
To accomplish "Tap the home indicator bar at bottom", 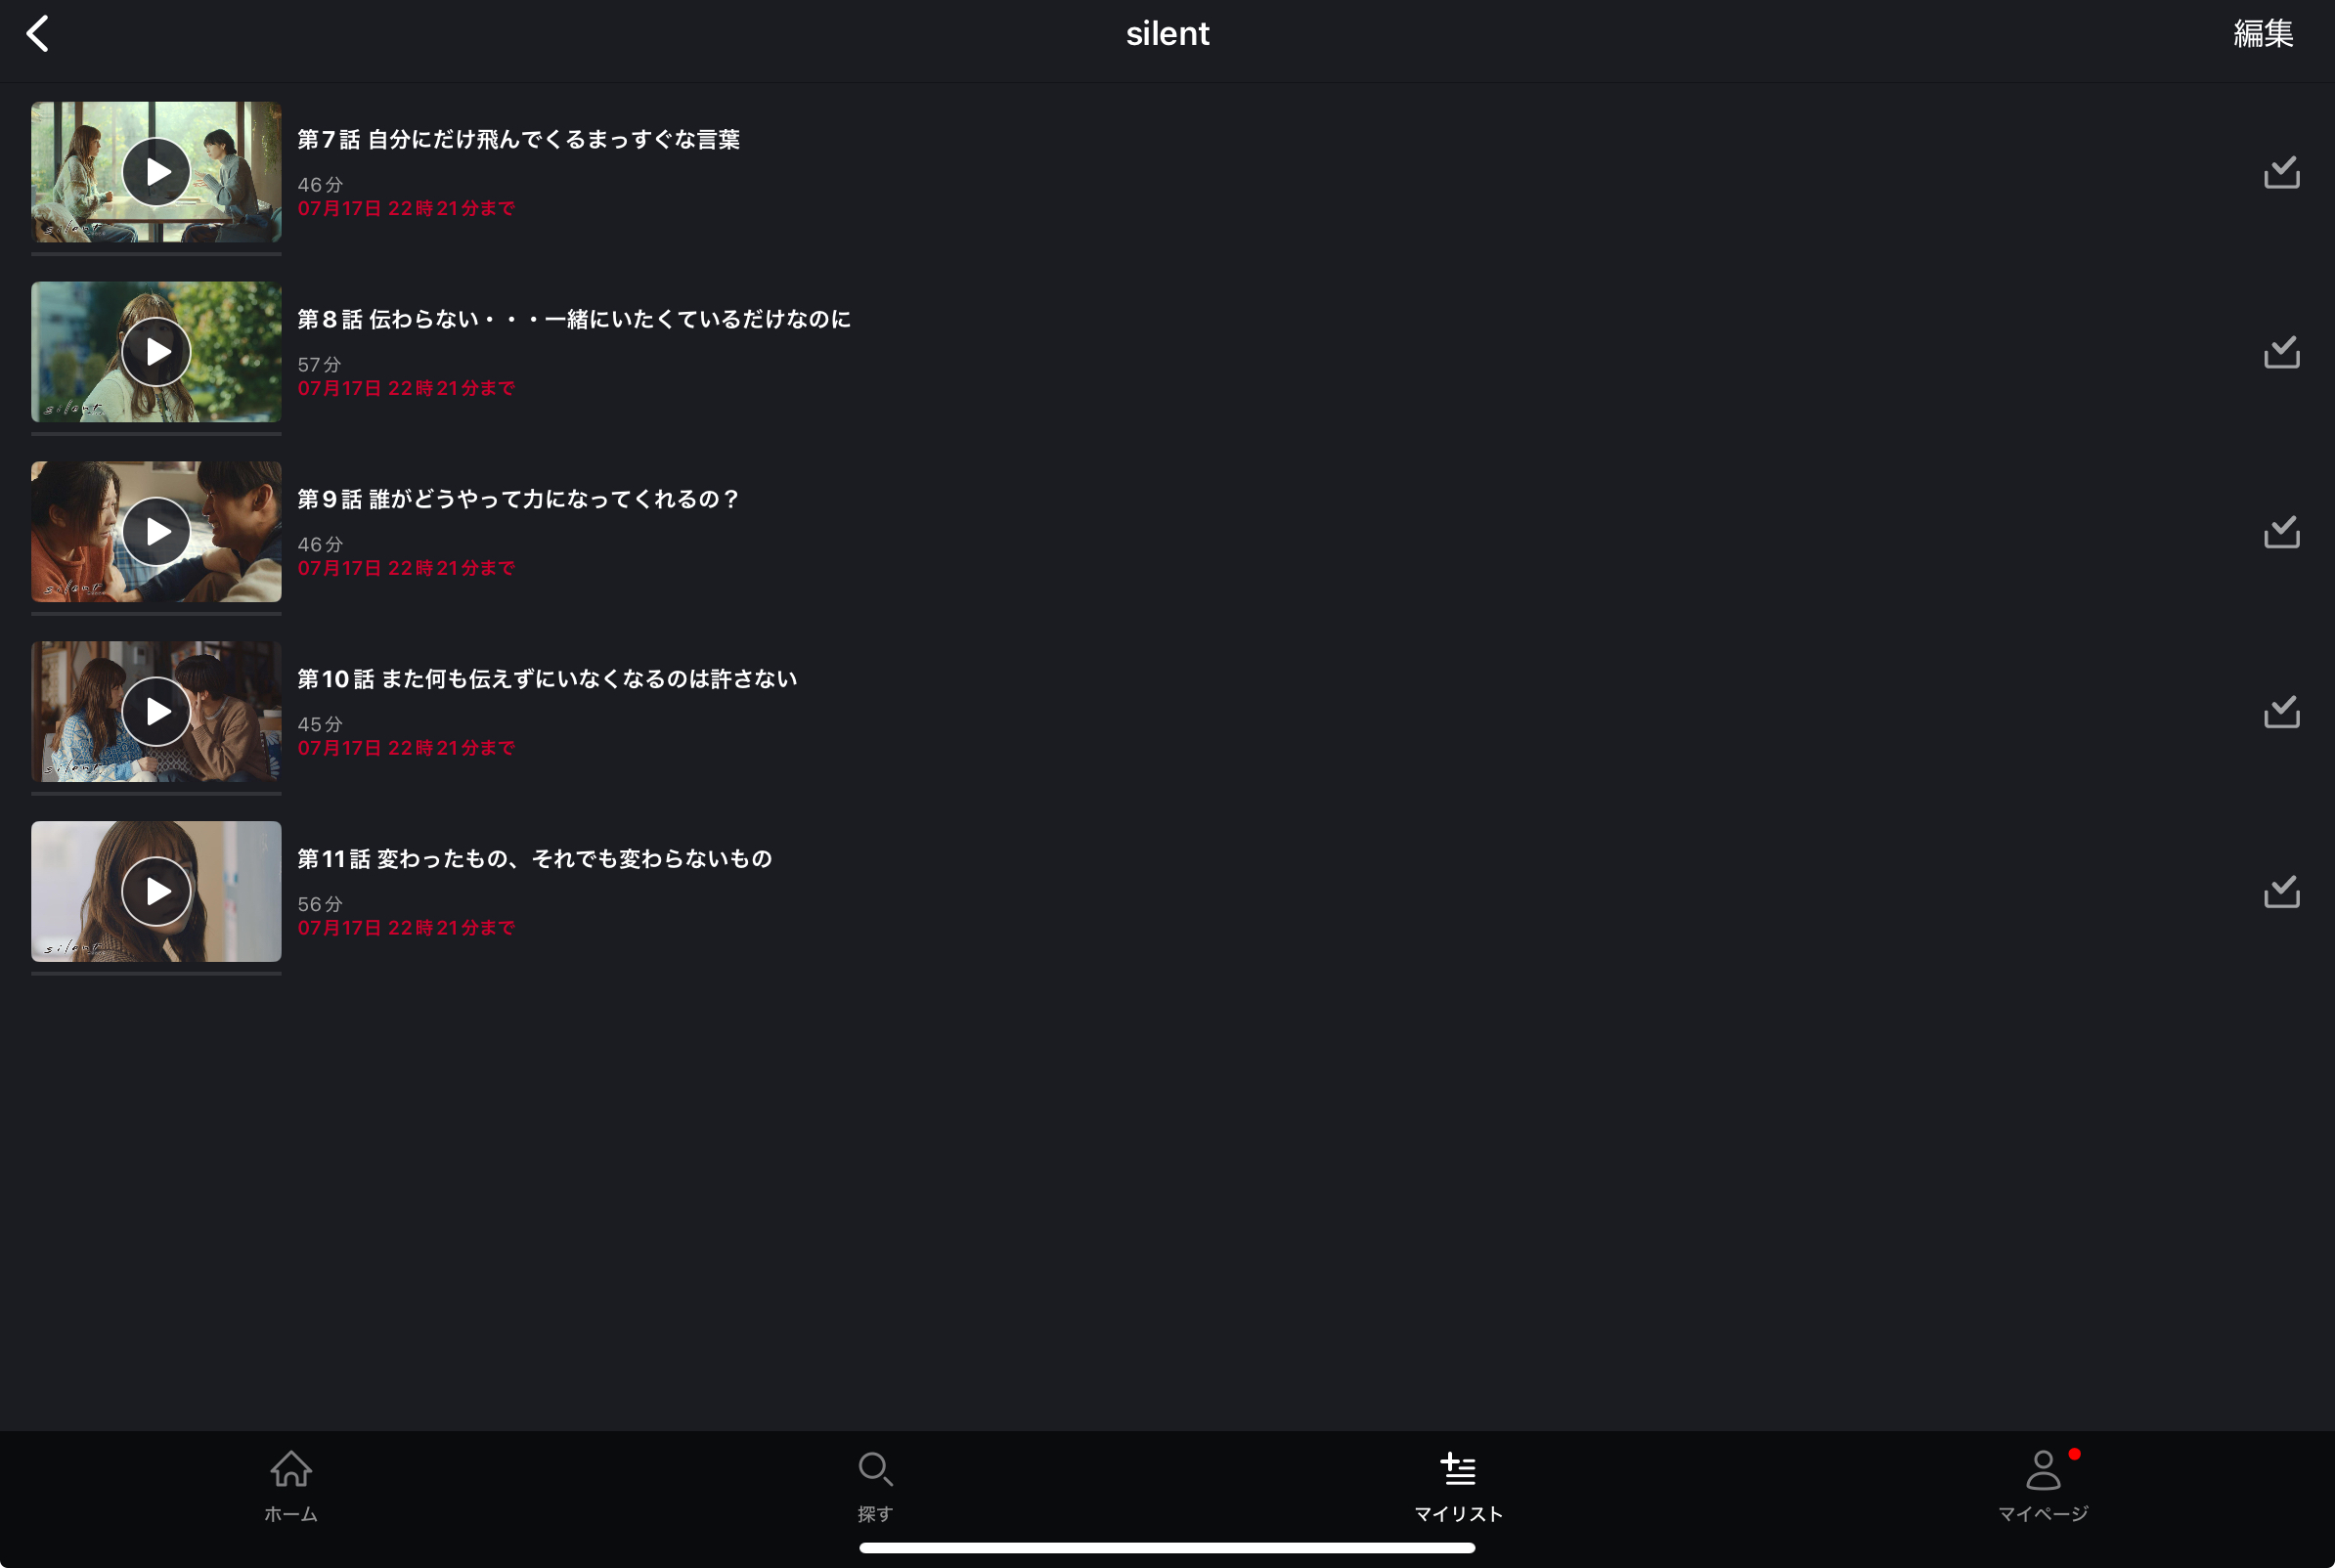I will [1167, 1548].
